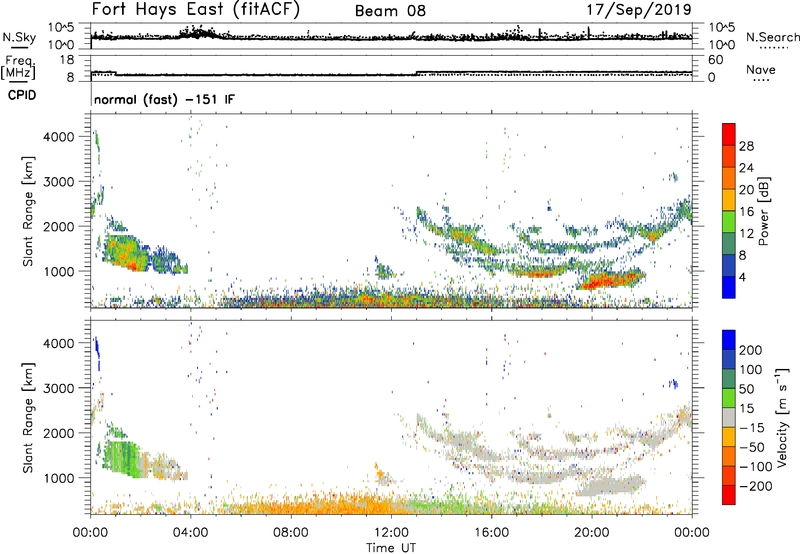800x554 pixels.
Task: Click the 'Nave' legend label
Action: 761,69
